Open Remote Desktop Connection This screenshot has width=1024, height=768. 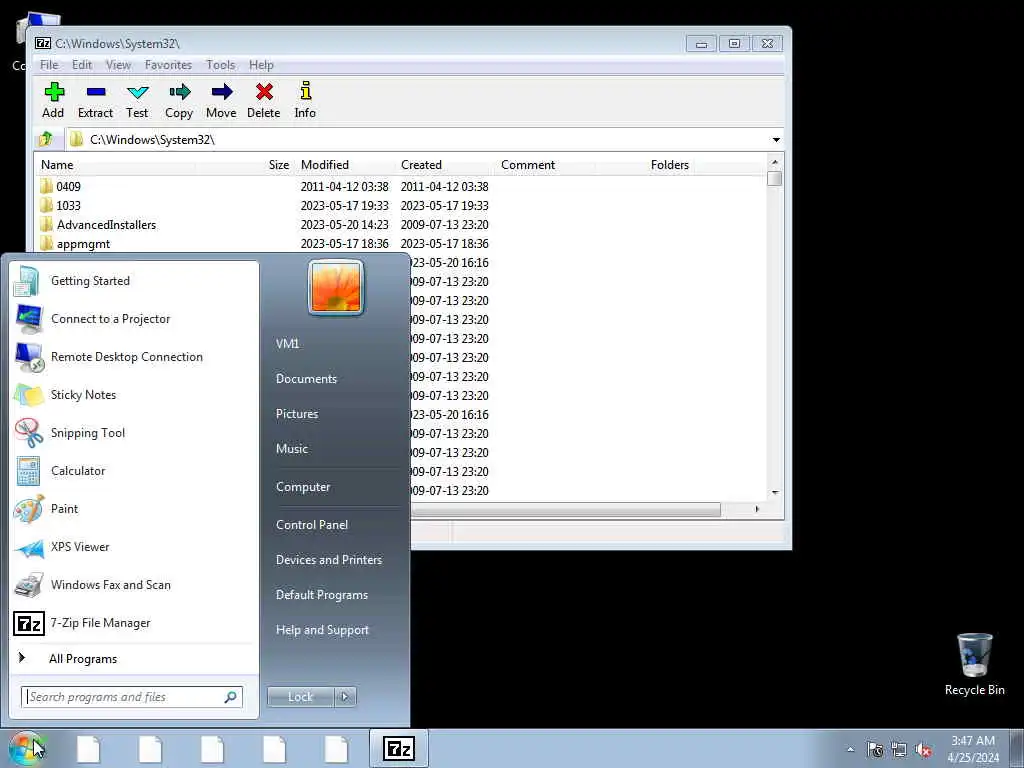point(134,357)
